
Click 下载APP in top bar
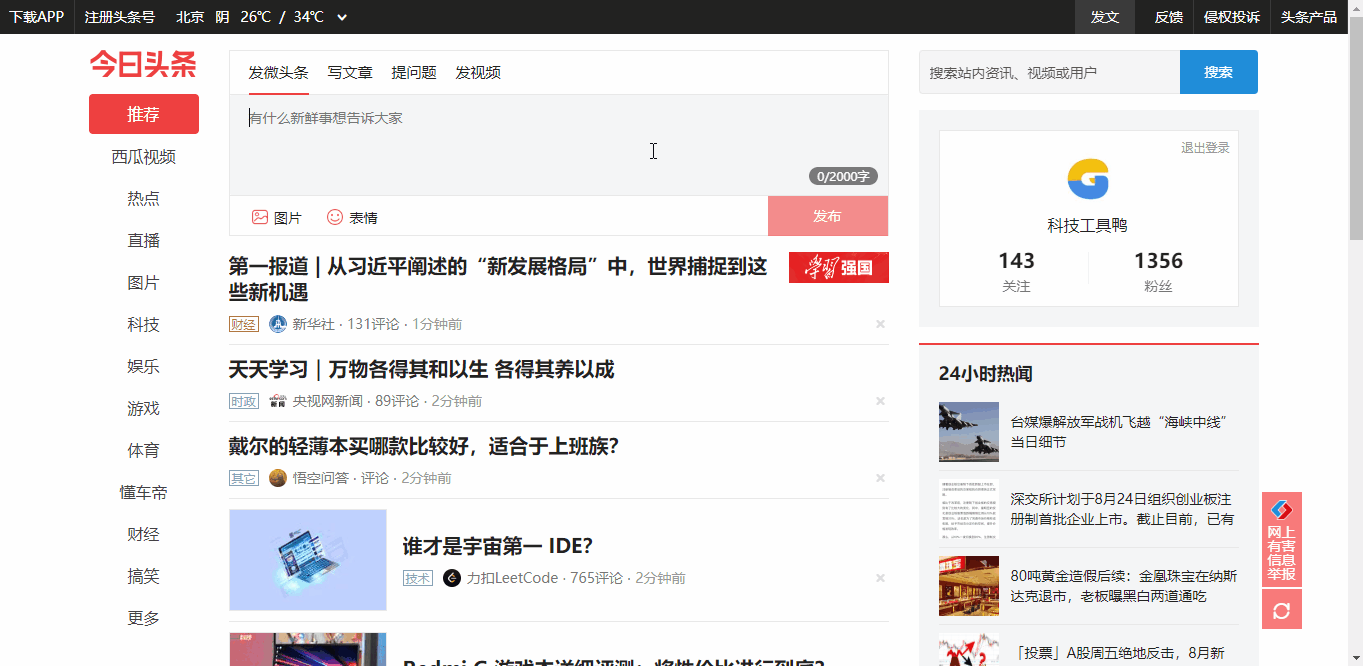pos(37,17)
